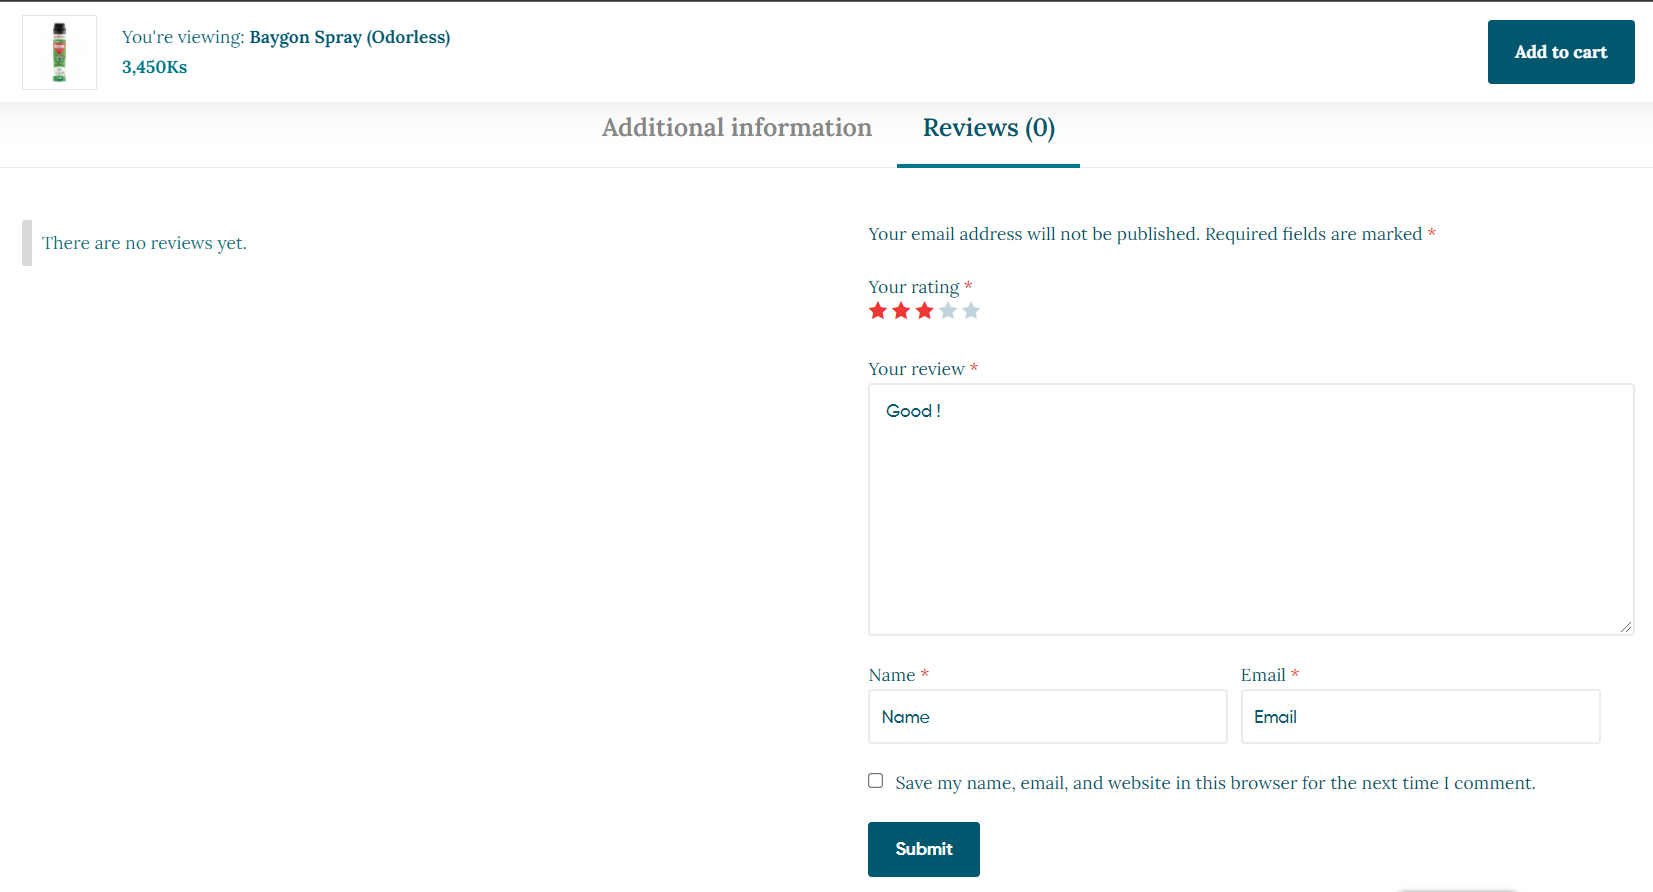Click the 3,450Ks price text
The width and height of the screenshot is (1653, 892).
154,67
